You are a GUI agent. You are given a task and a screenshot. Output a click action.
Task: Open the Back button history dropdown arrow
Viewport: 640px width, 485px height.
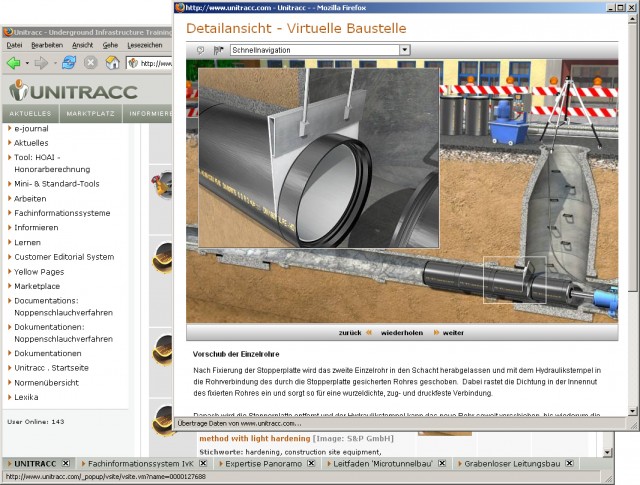pos(28,62)
